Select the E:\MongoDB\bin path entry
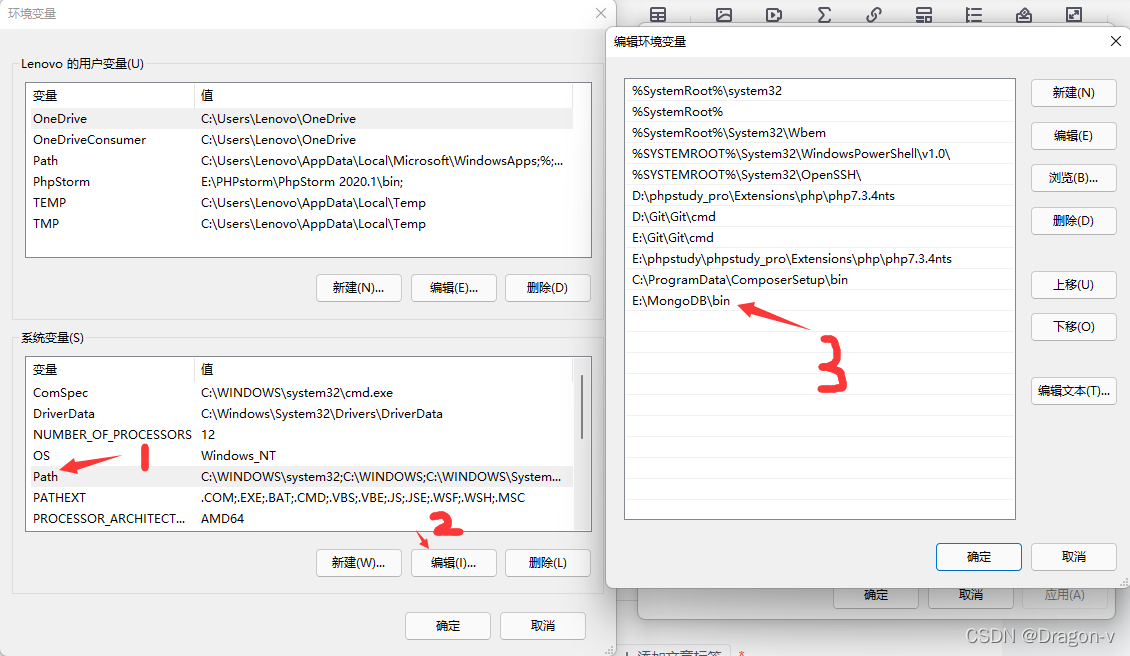 click(x=819, y=301)
